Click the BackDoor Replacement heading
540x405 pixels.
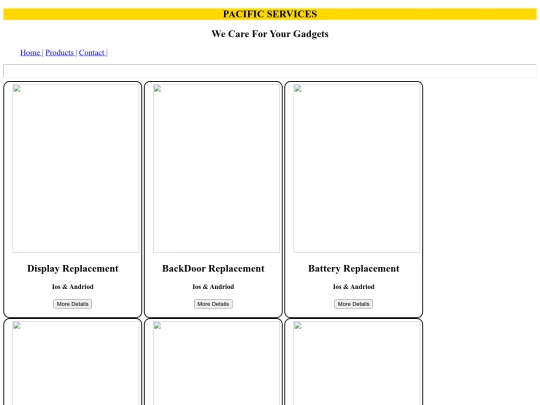pyautogui.click(x=213, y=269)
